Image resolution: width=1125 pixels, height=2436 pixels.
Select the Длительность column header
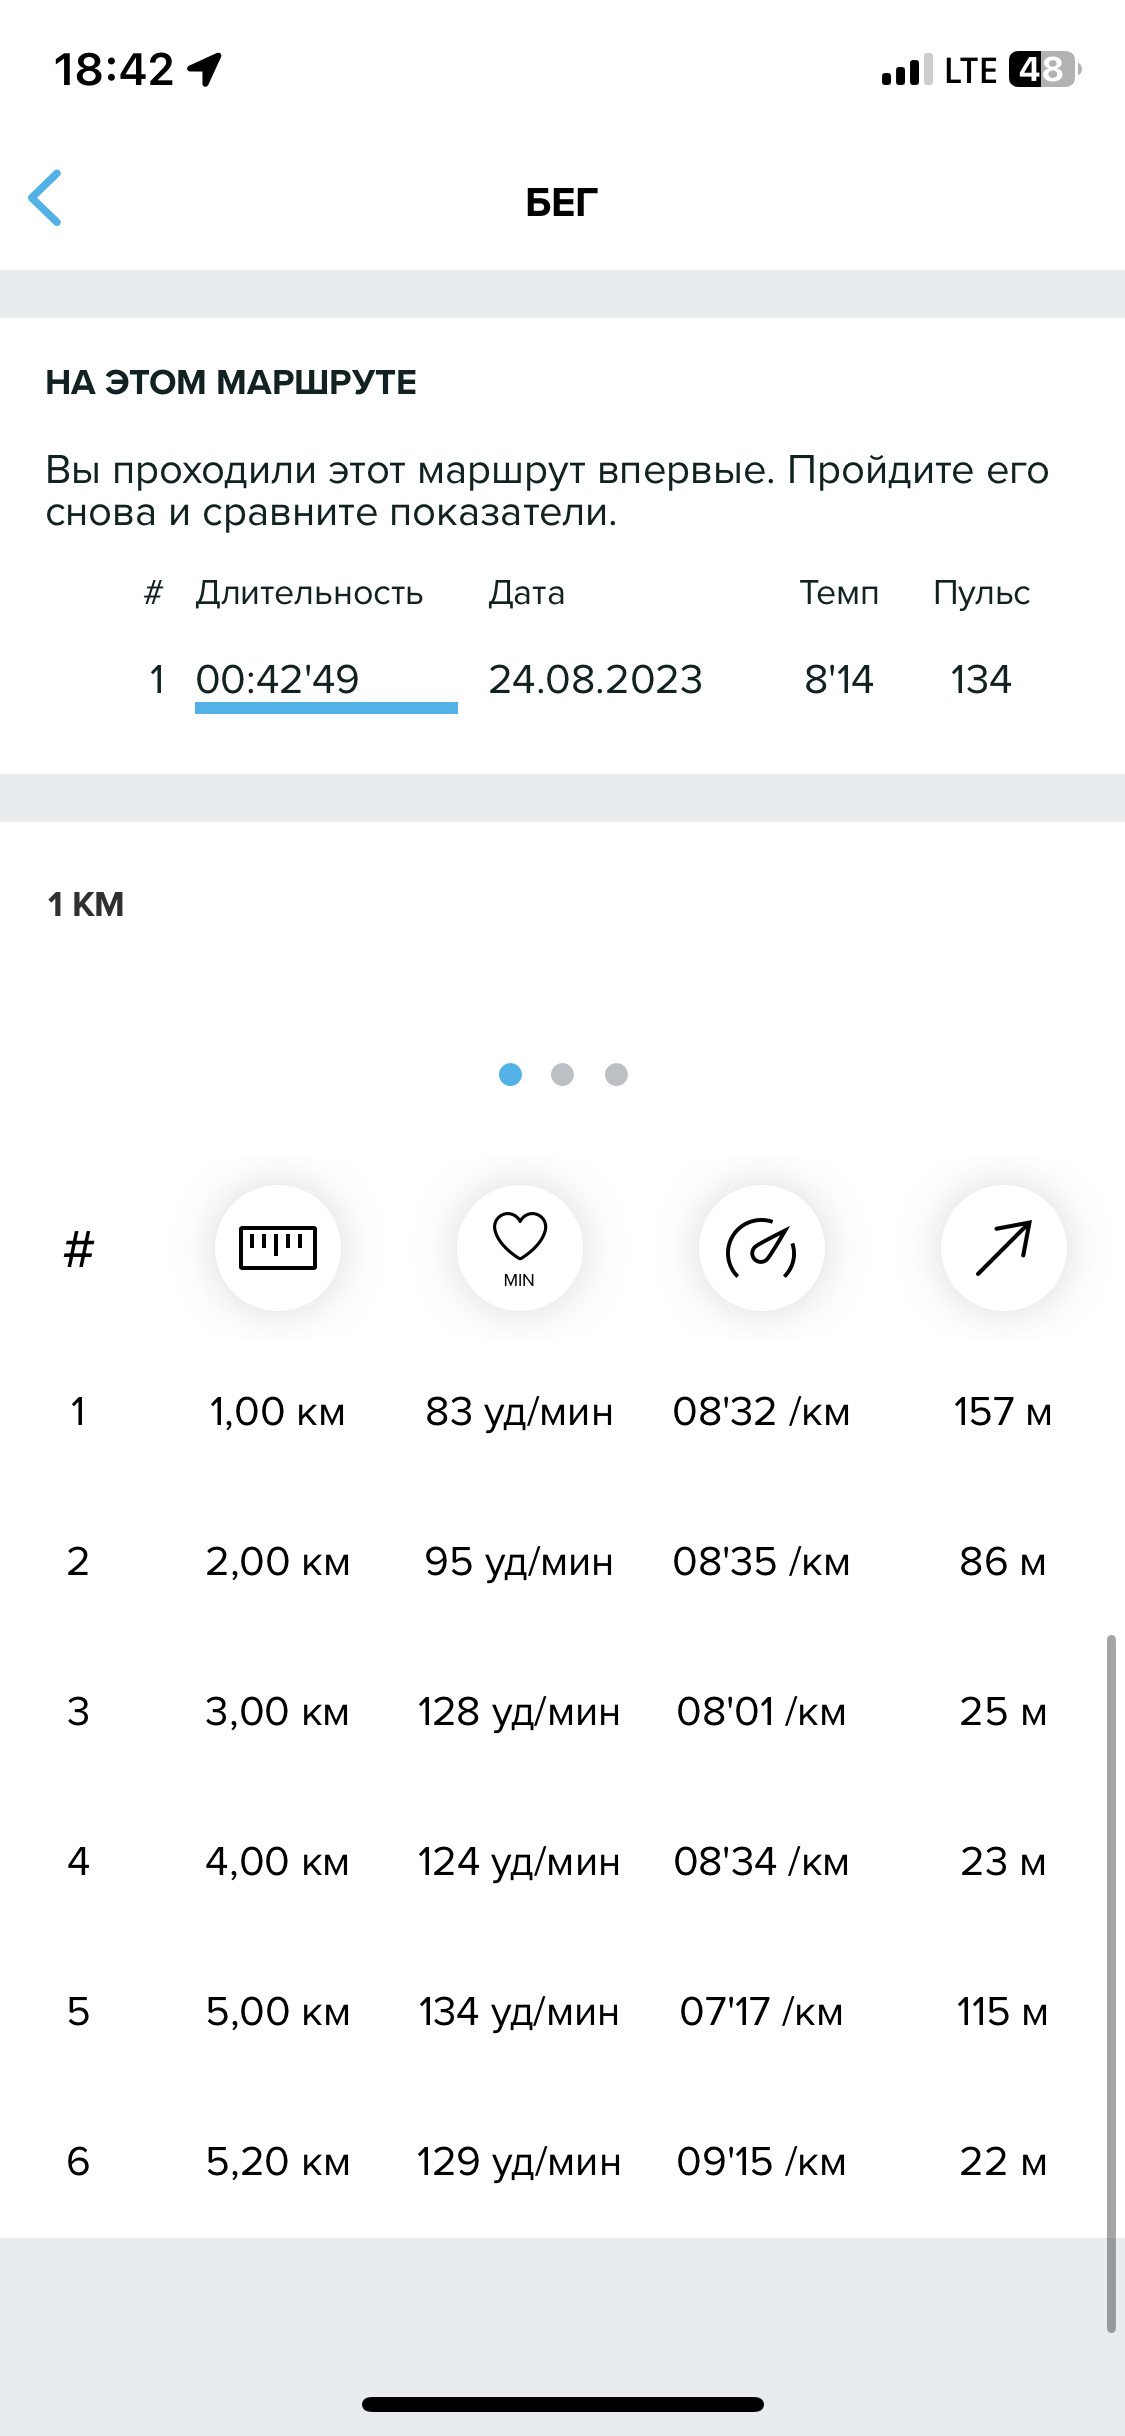coord(309,593)
